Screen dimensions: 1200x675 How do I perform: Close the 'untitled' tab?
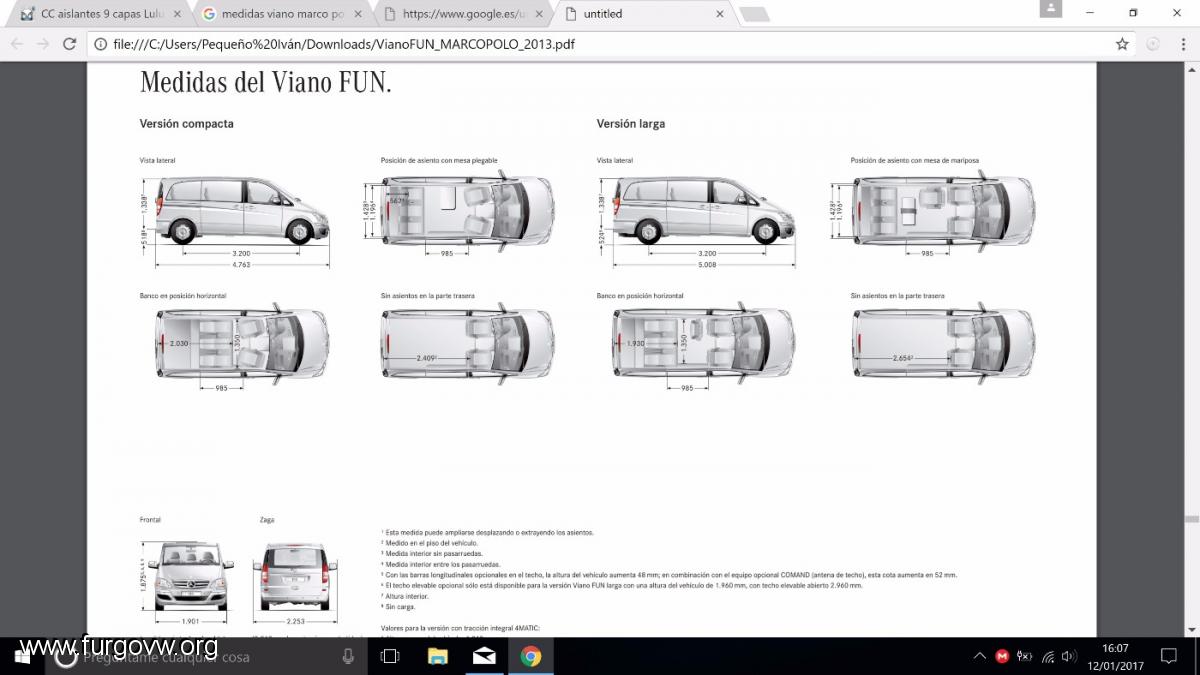[720, 14]
